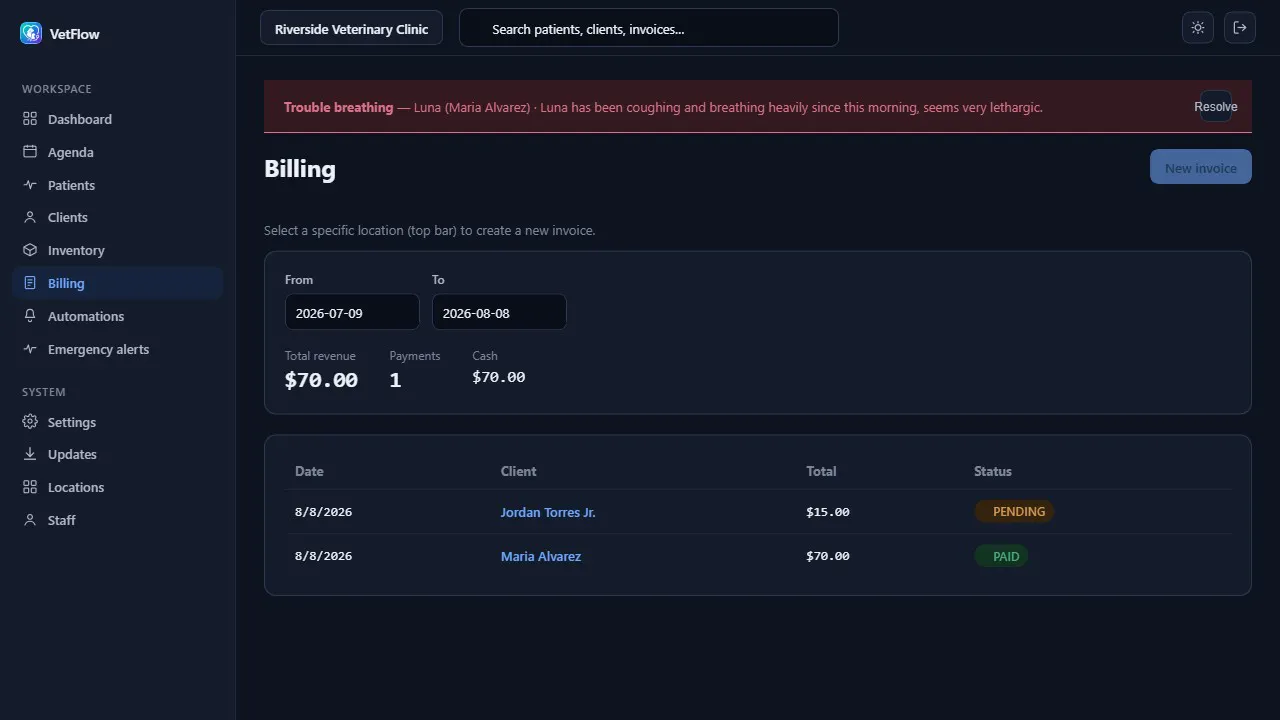Click the VetFlow logo icon
Screen dimensions: 1280x720
pyautogui.click(x=31, y=33)
